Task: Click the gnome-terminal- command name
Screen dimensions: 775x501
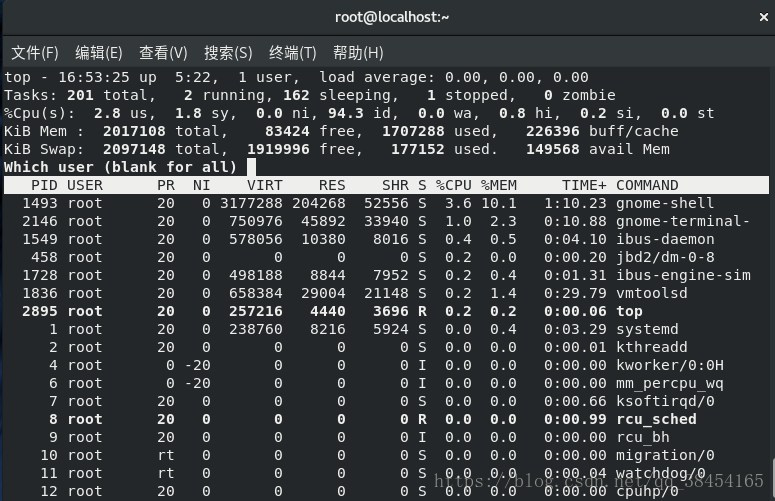Action: 683,221
